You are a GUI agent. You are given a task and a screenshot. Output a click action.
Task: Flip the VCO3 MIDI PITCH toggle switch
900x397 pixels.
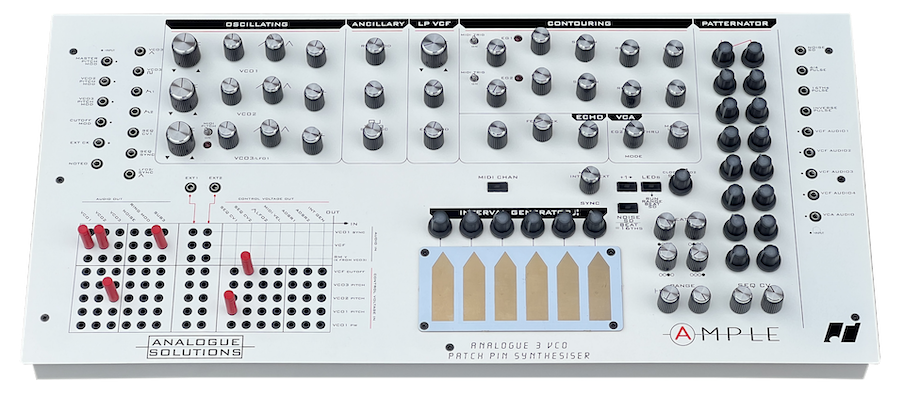pyautogui.click(x=209, y=132)
